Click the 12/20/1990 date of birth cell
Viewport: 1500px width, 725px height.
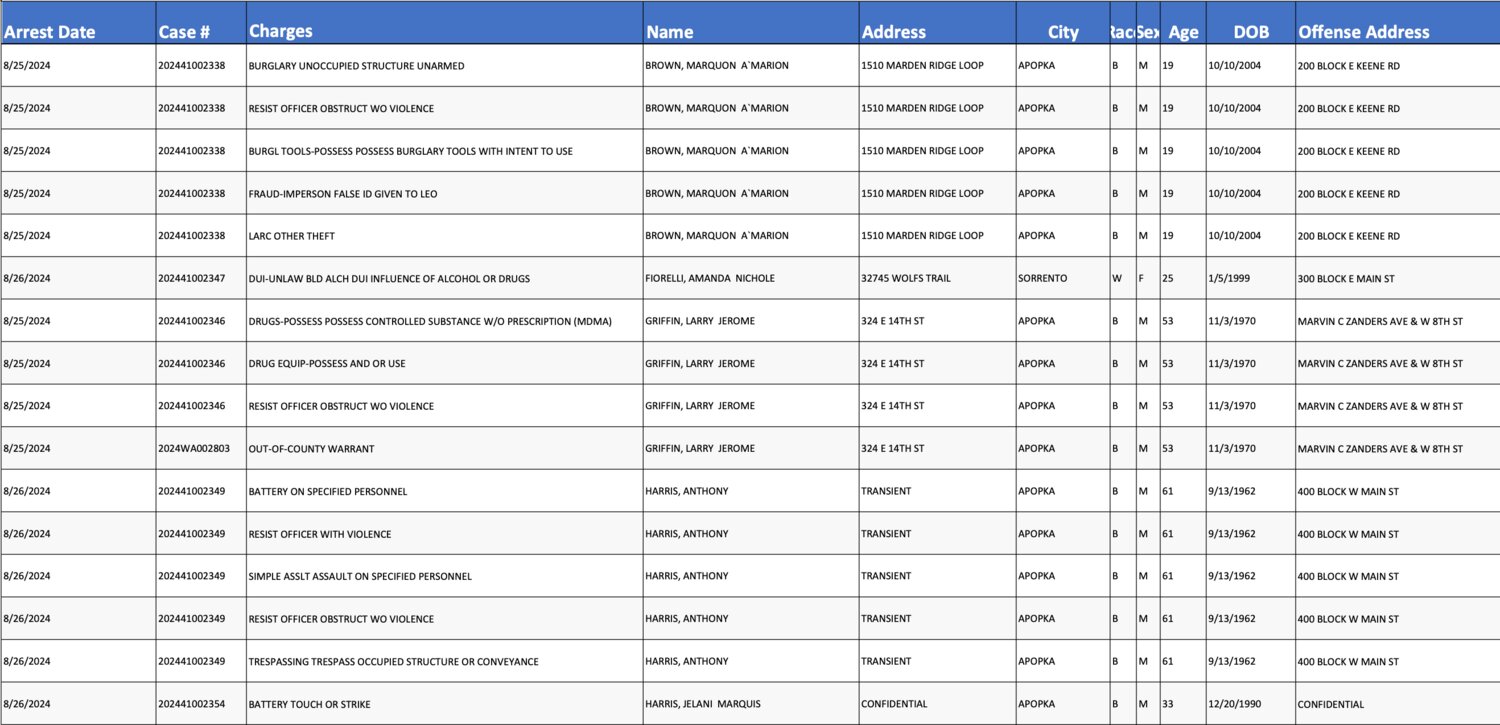point(1250,704)
